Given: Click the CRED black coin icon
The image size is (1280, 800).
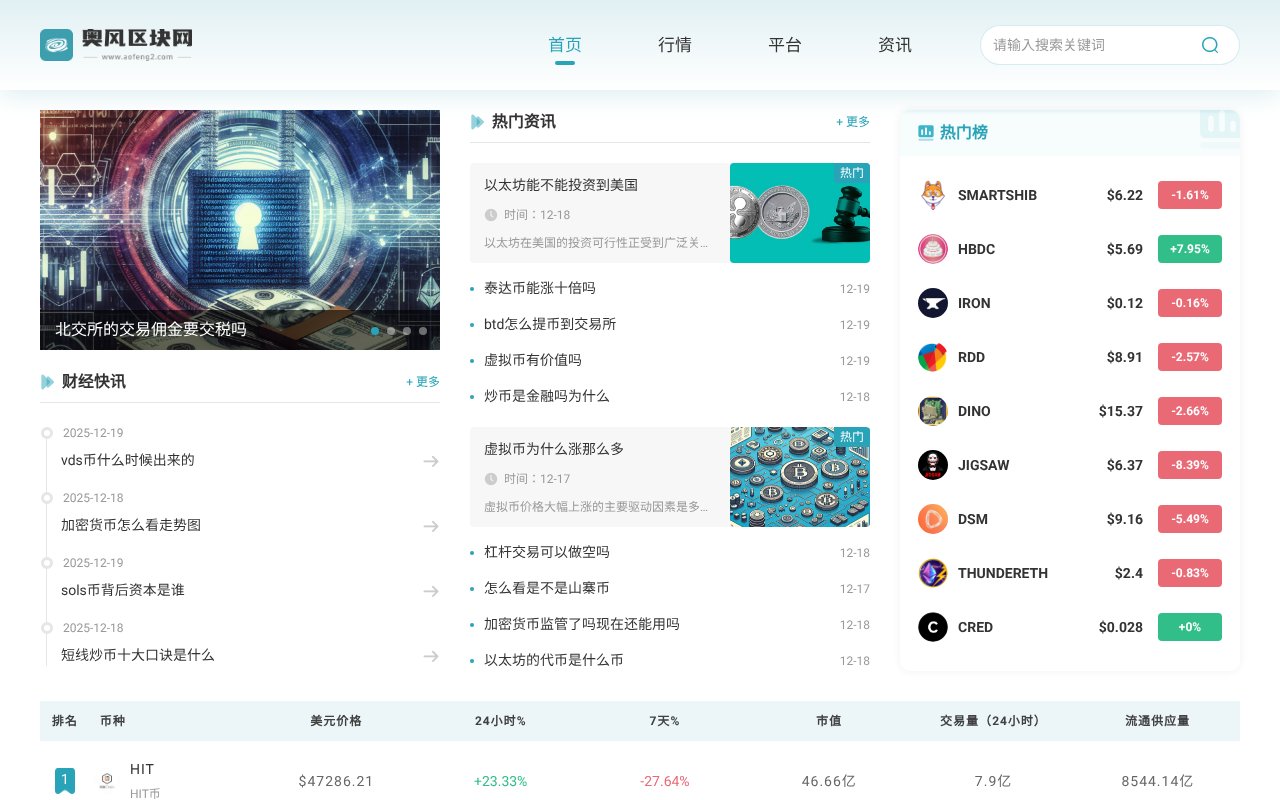Looking at the screenshot, I should (x=932, y=627).
